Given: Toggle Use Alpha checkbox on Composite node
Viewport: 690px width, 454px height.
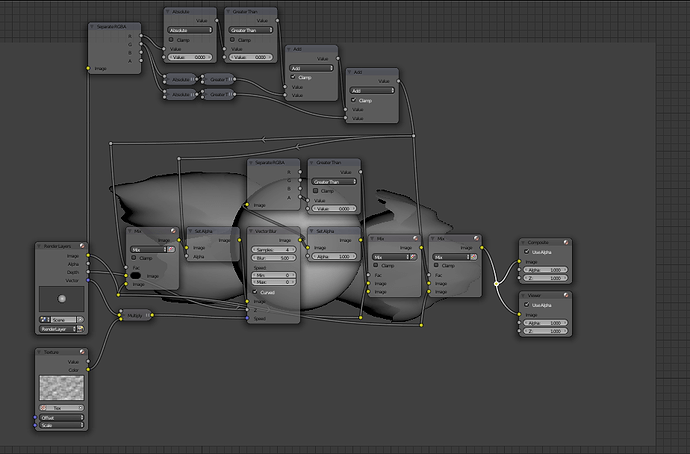Looking at the screenshot, I should [526, 252].
